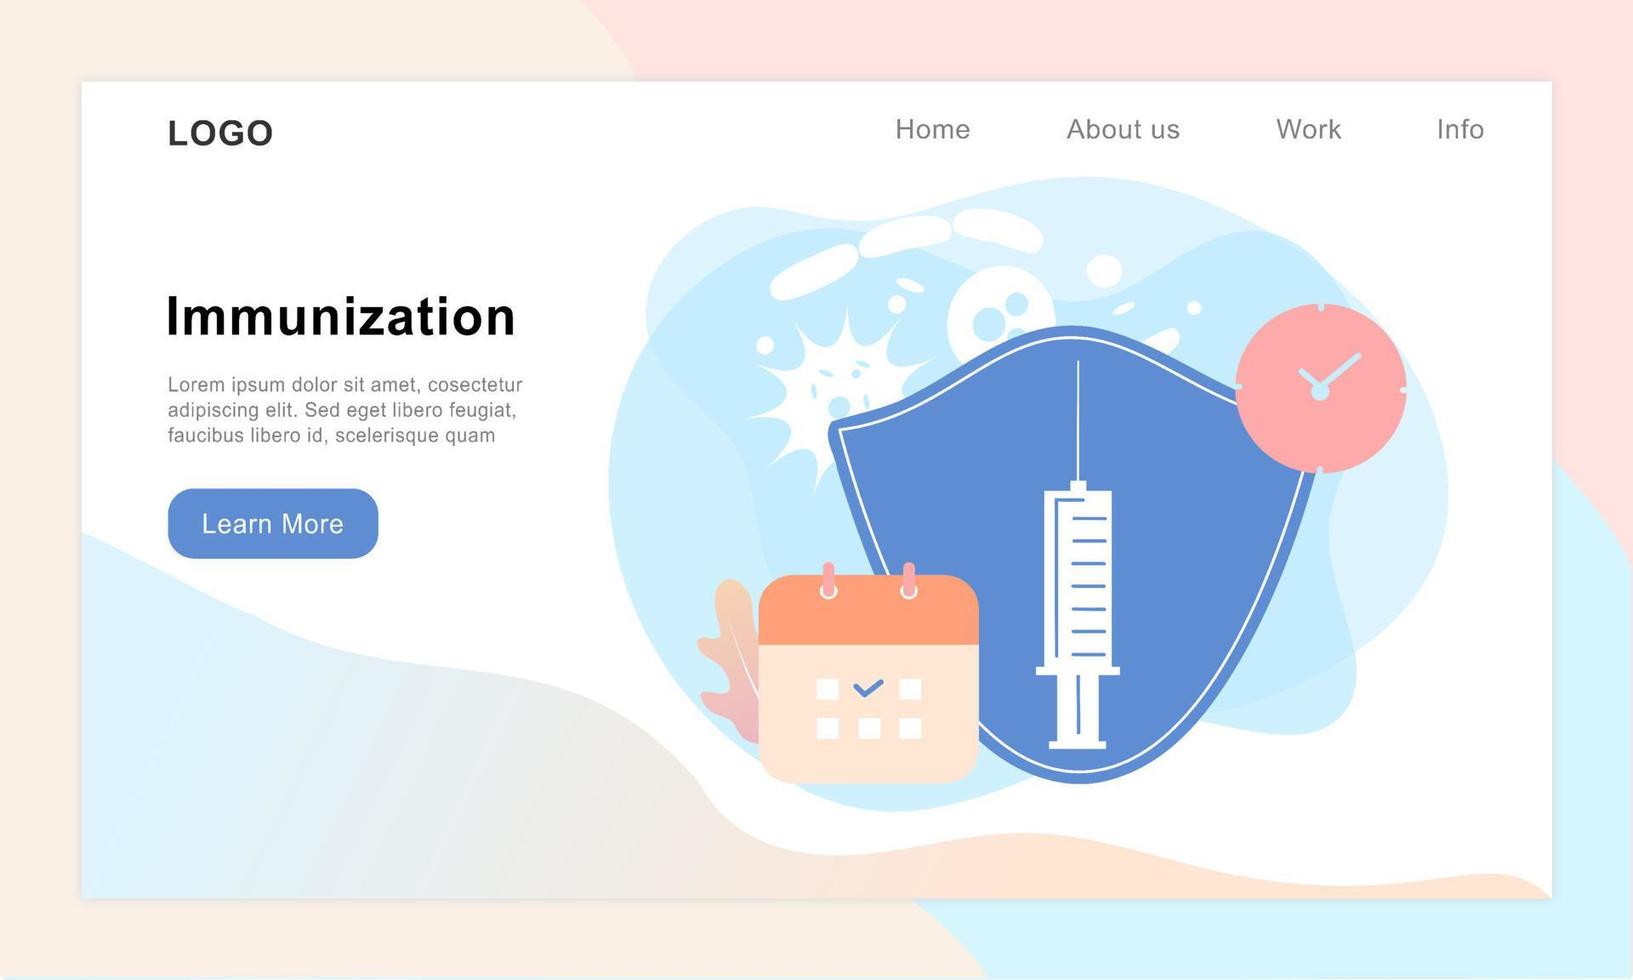The width and height of the screenshot is (1633, 980).
Task: Select the Info menu item
Action: [1460, 129]
